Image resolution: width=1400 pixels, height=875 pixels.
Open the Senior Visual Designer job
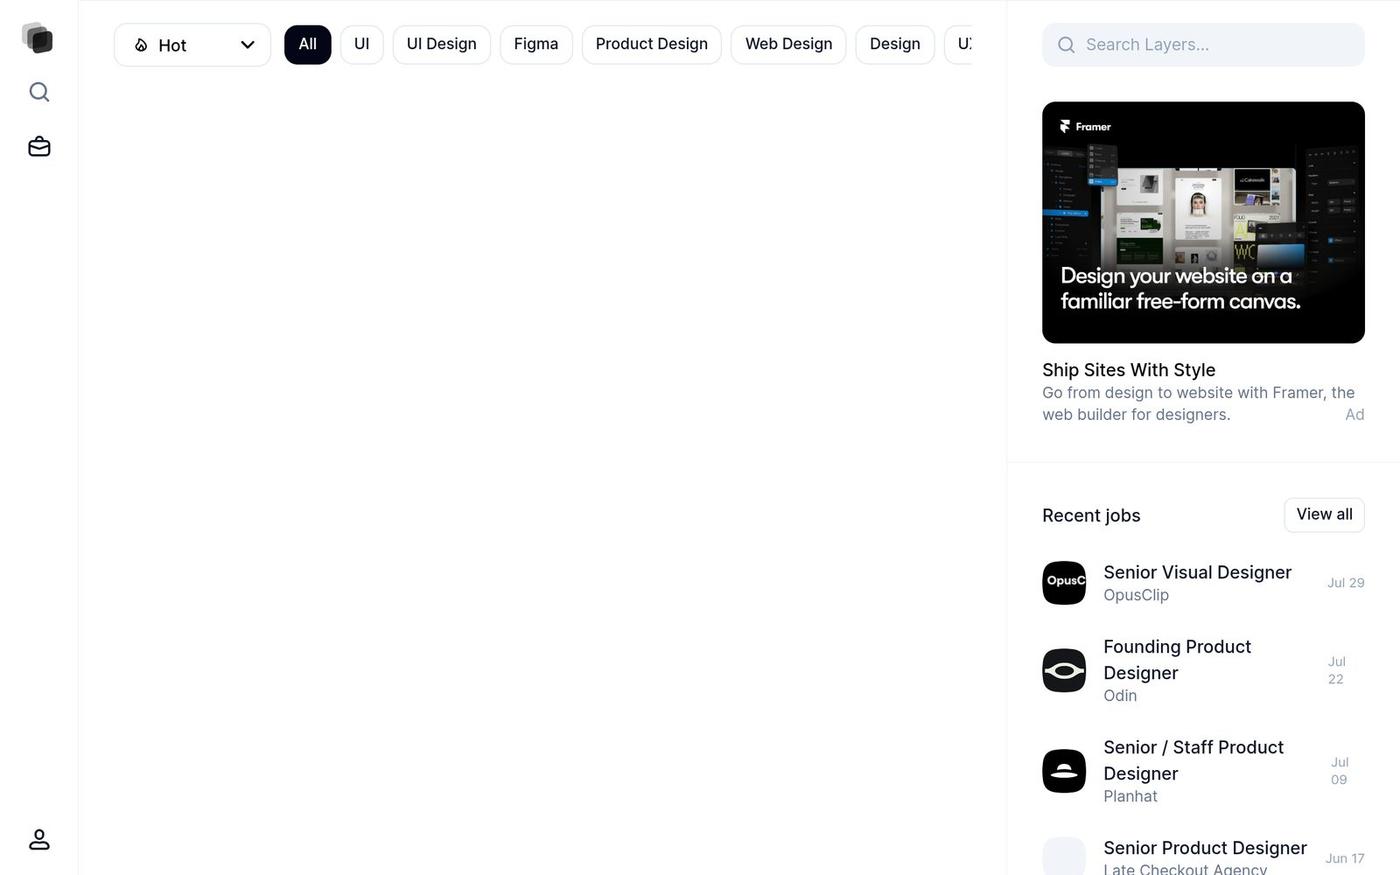tap(1197, 572)
